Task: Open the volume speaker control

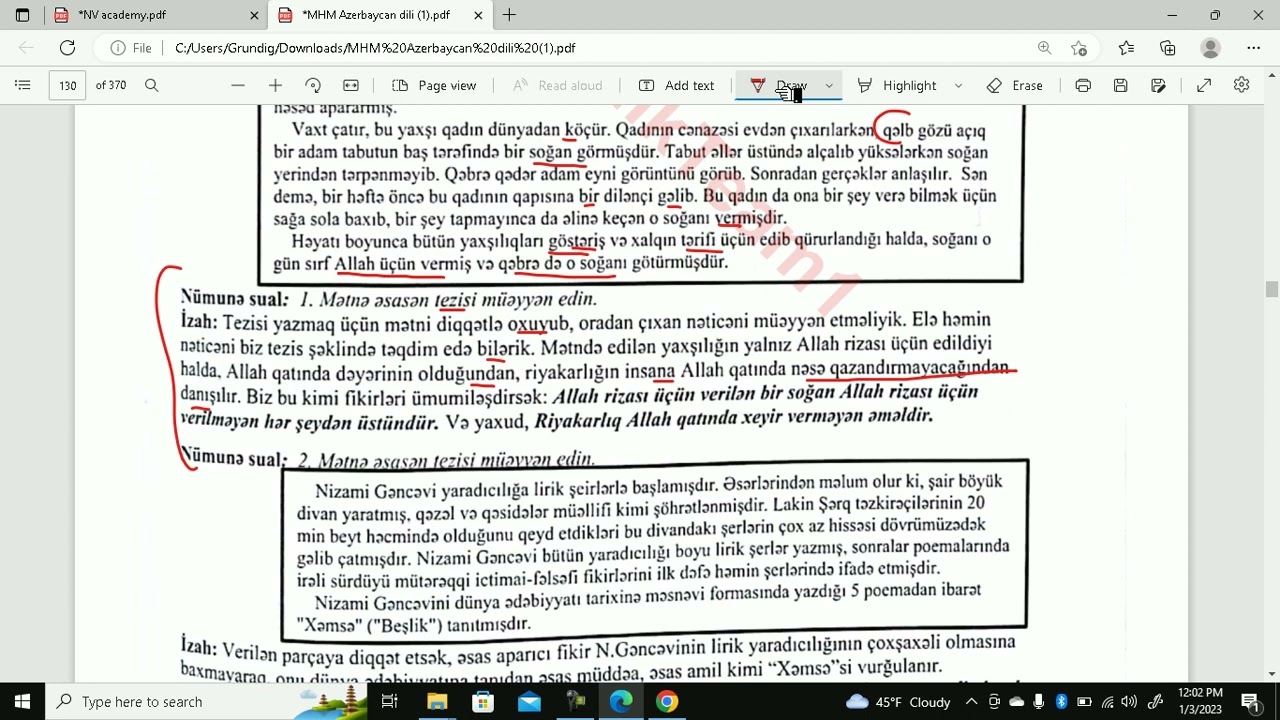Action: click(x=1130, y=702)
